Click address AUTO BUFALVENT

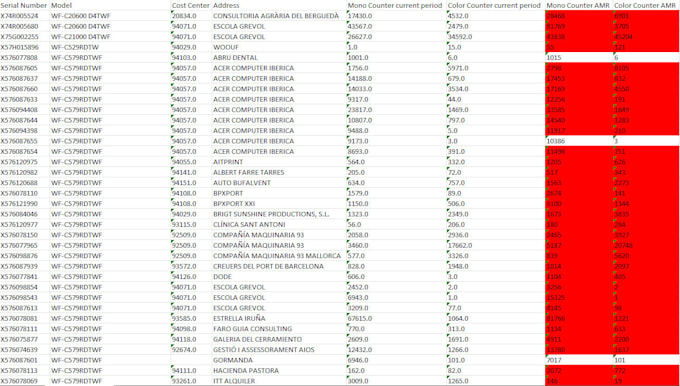pyautogui.click(x=242, y=183)
